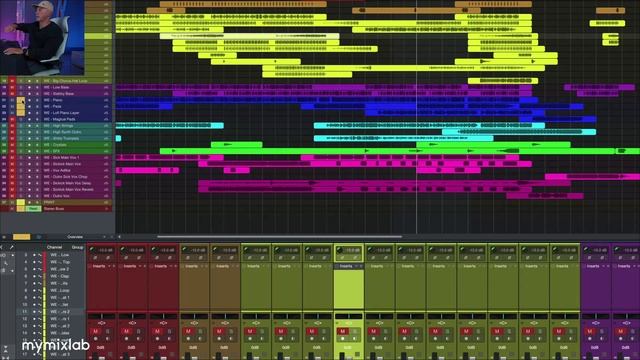Image resolution: width=640 pixels, height=360 pixels.
Task: Record-arm the SFX track
Action: click(x=29, y=151)
